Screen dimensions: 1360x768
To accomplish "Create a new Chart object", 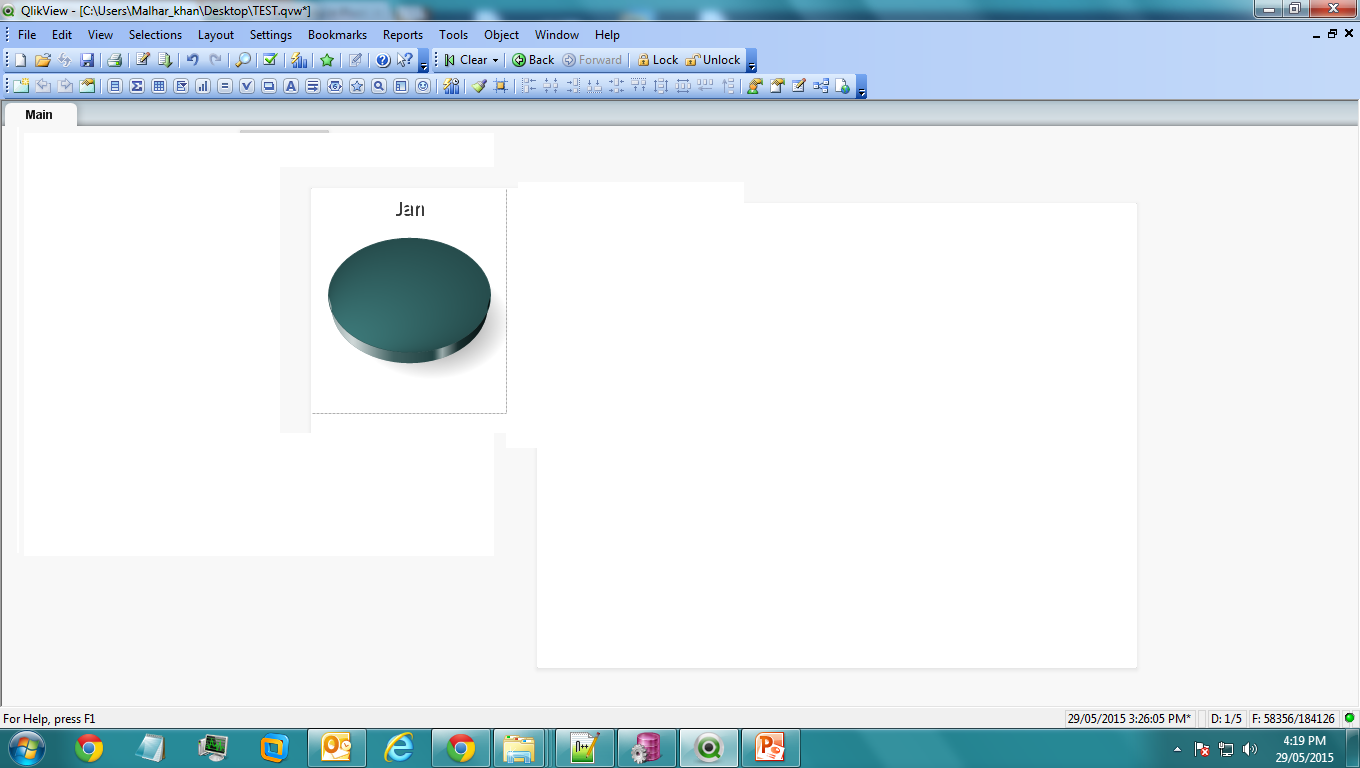I will tap(203, 86).
